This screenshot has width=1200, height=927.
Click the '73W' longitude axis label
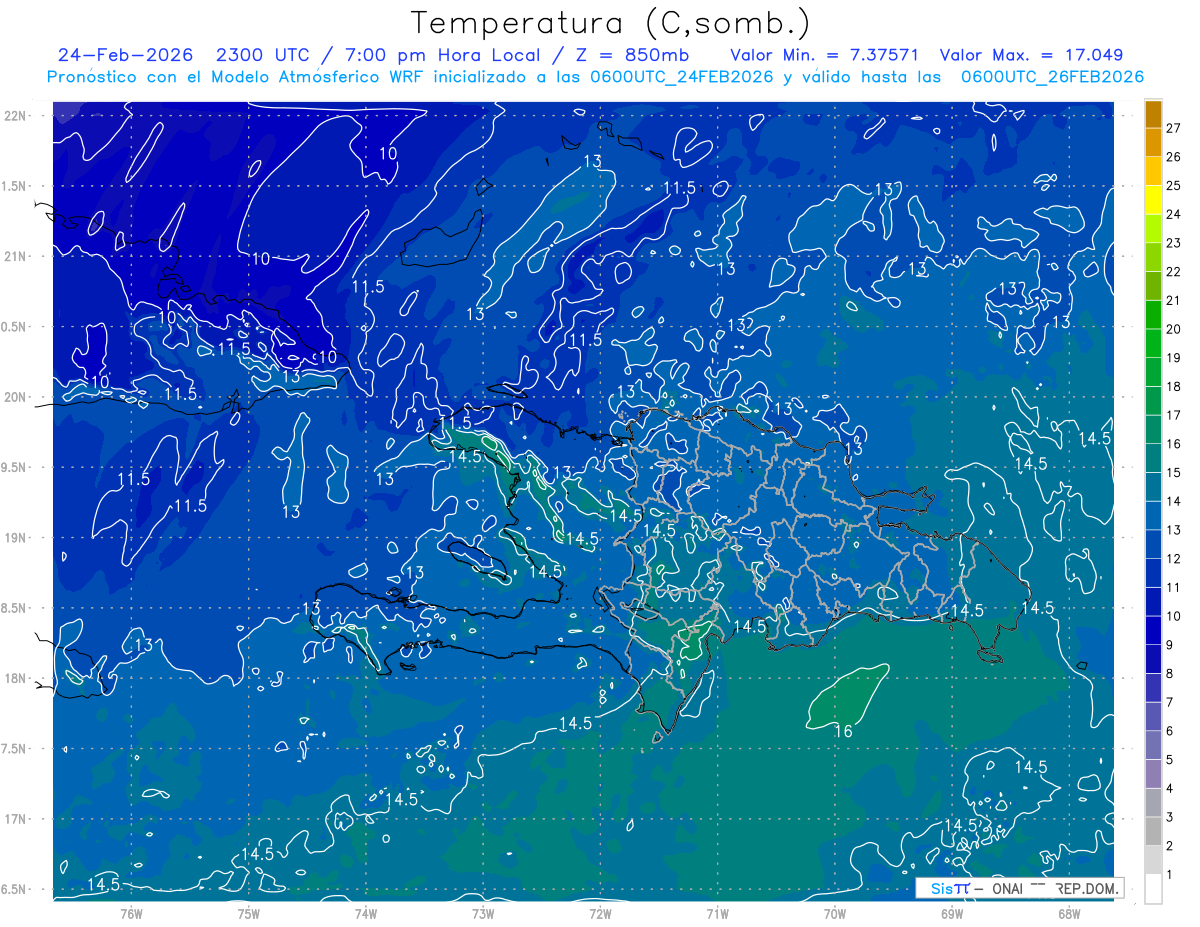point(483,913)
